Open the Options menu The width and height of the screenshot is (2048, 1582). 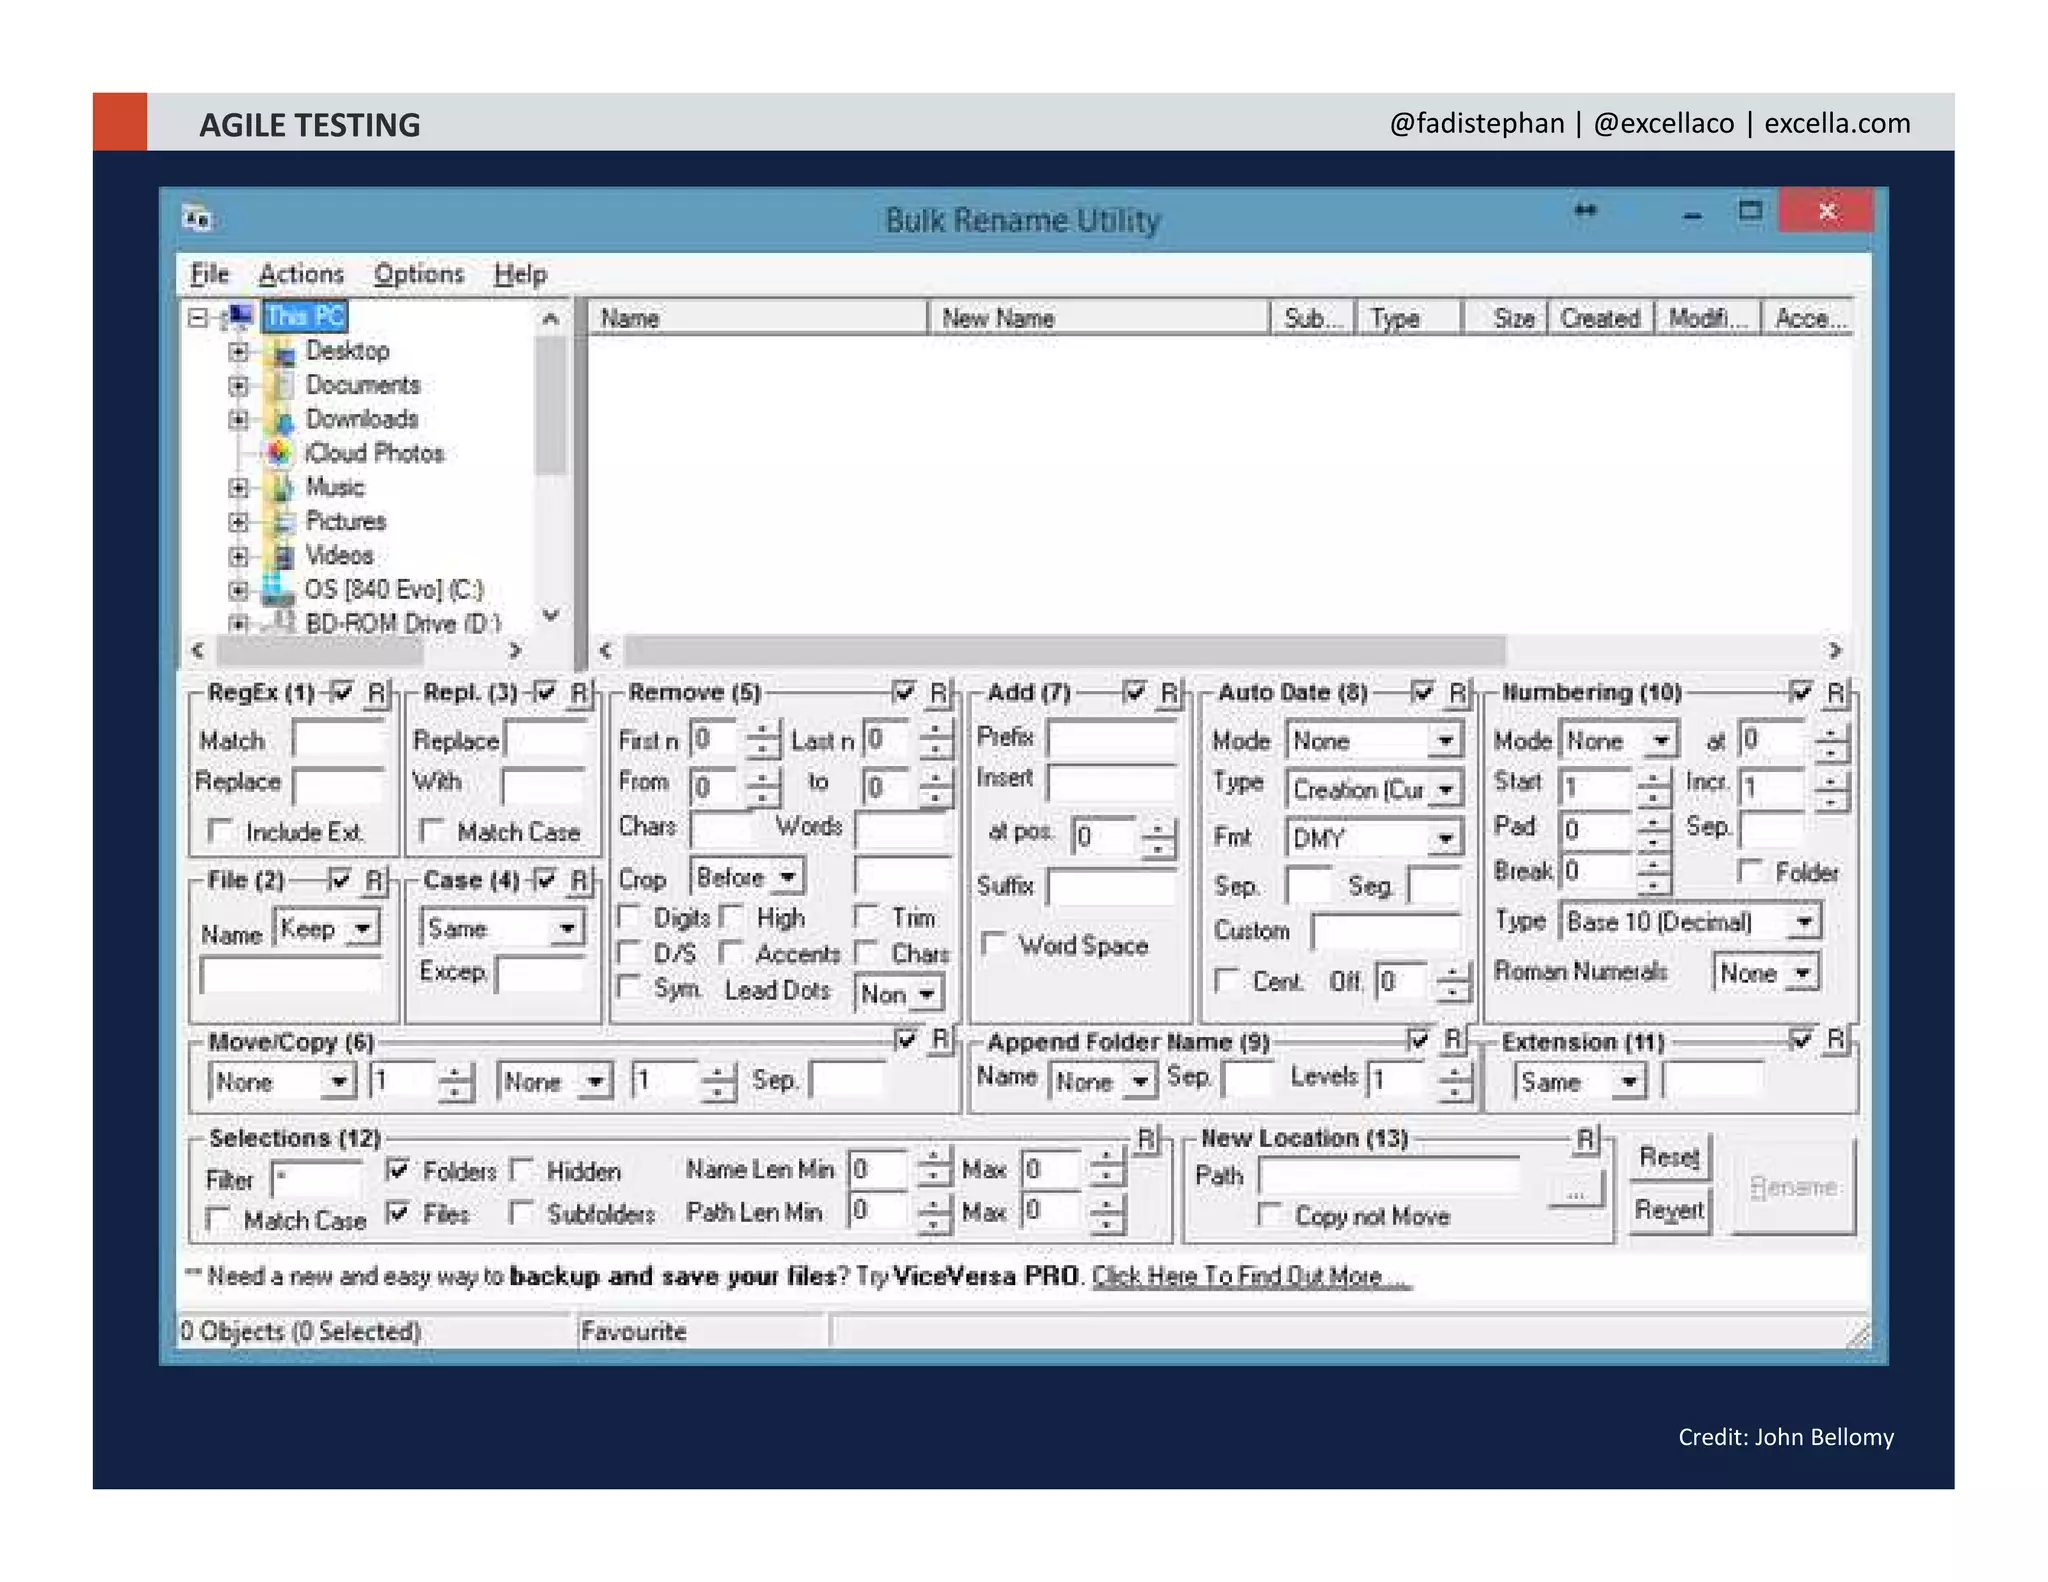click(419, 274)
